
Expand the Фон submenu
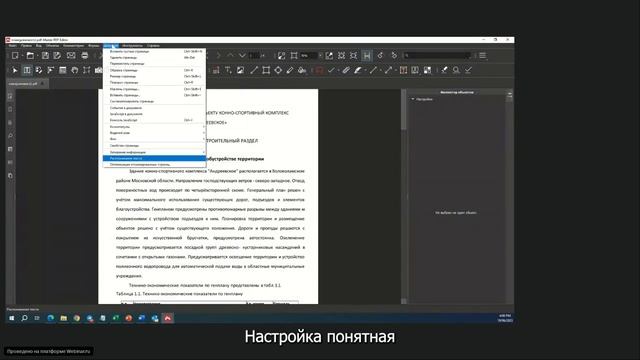[x=154, y=139]
